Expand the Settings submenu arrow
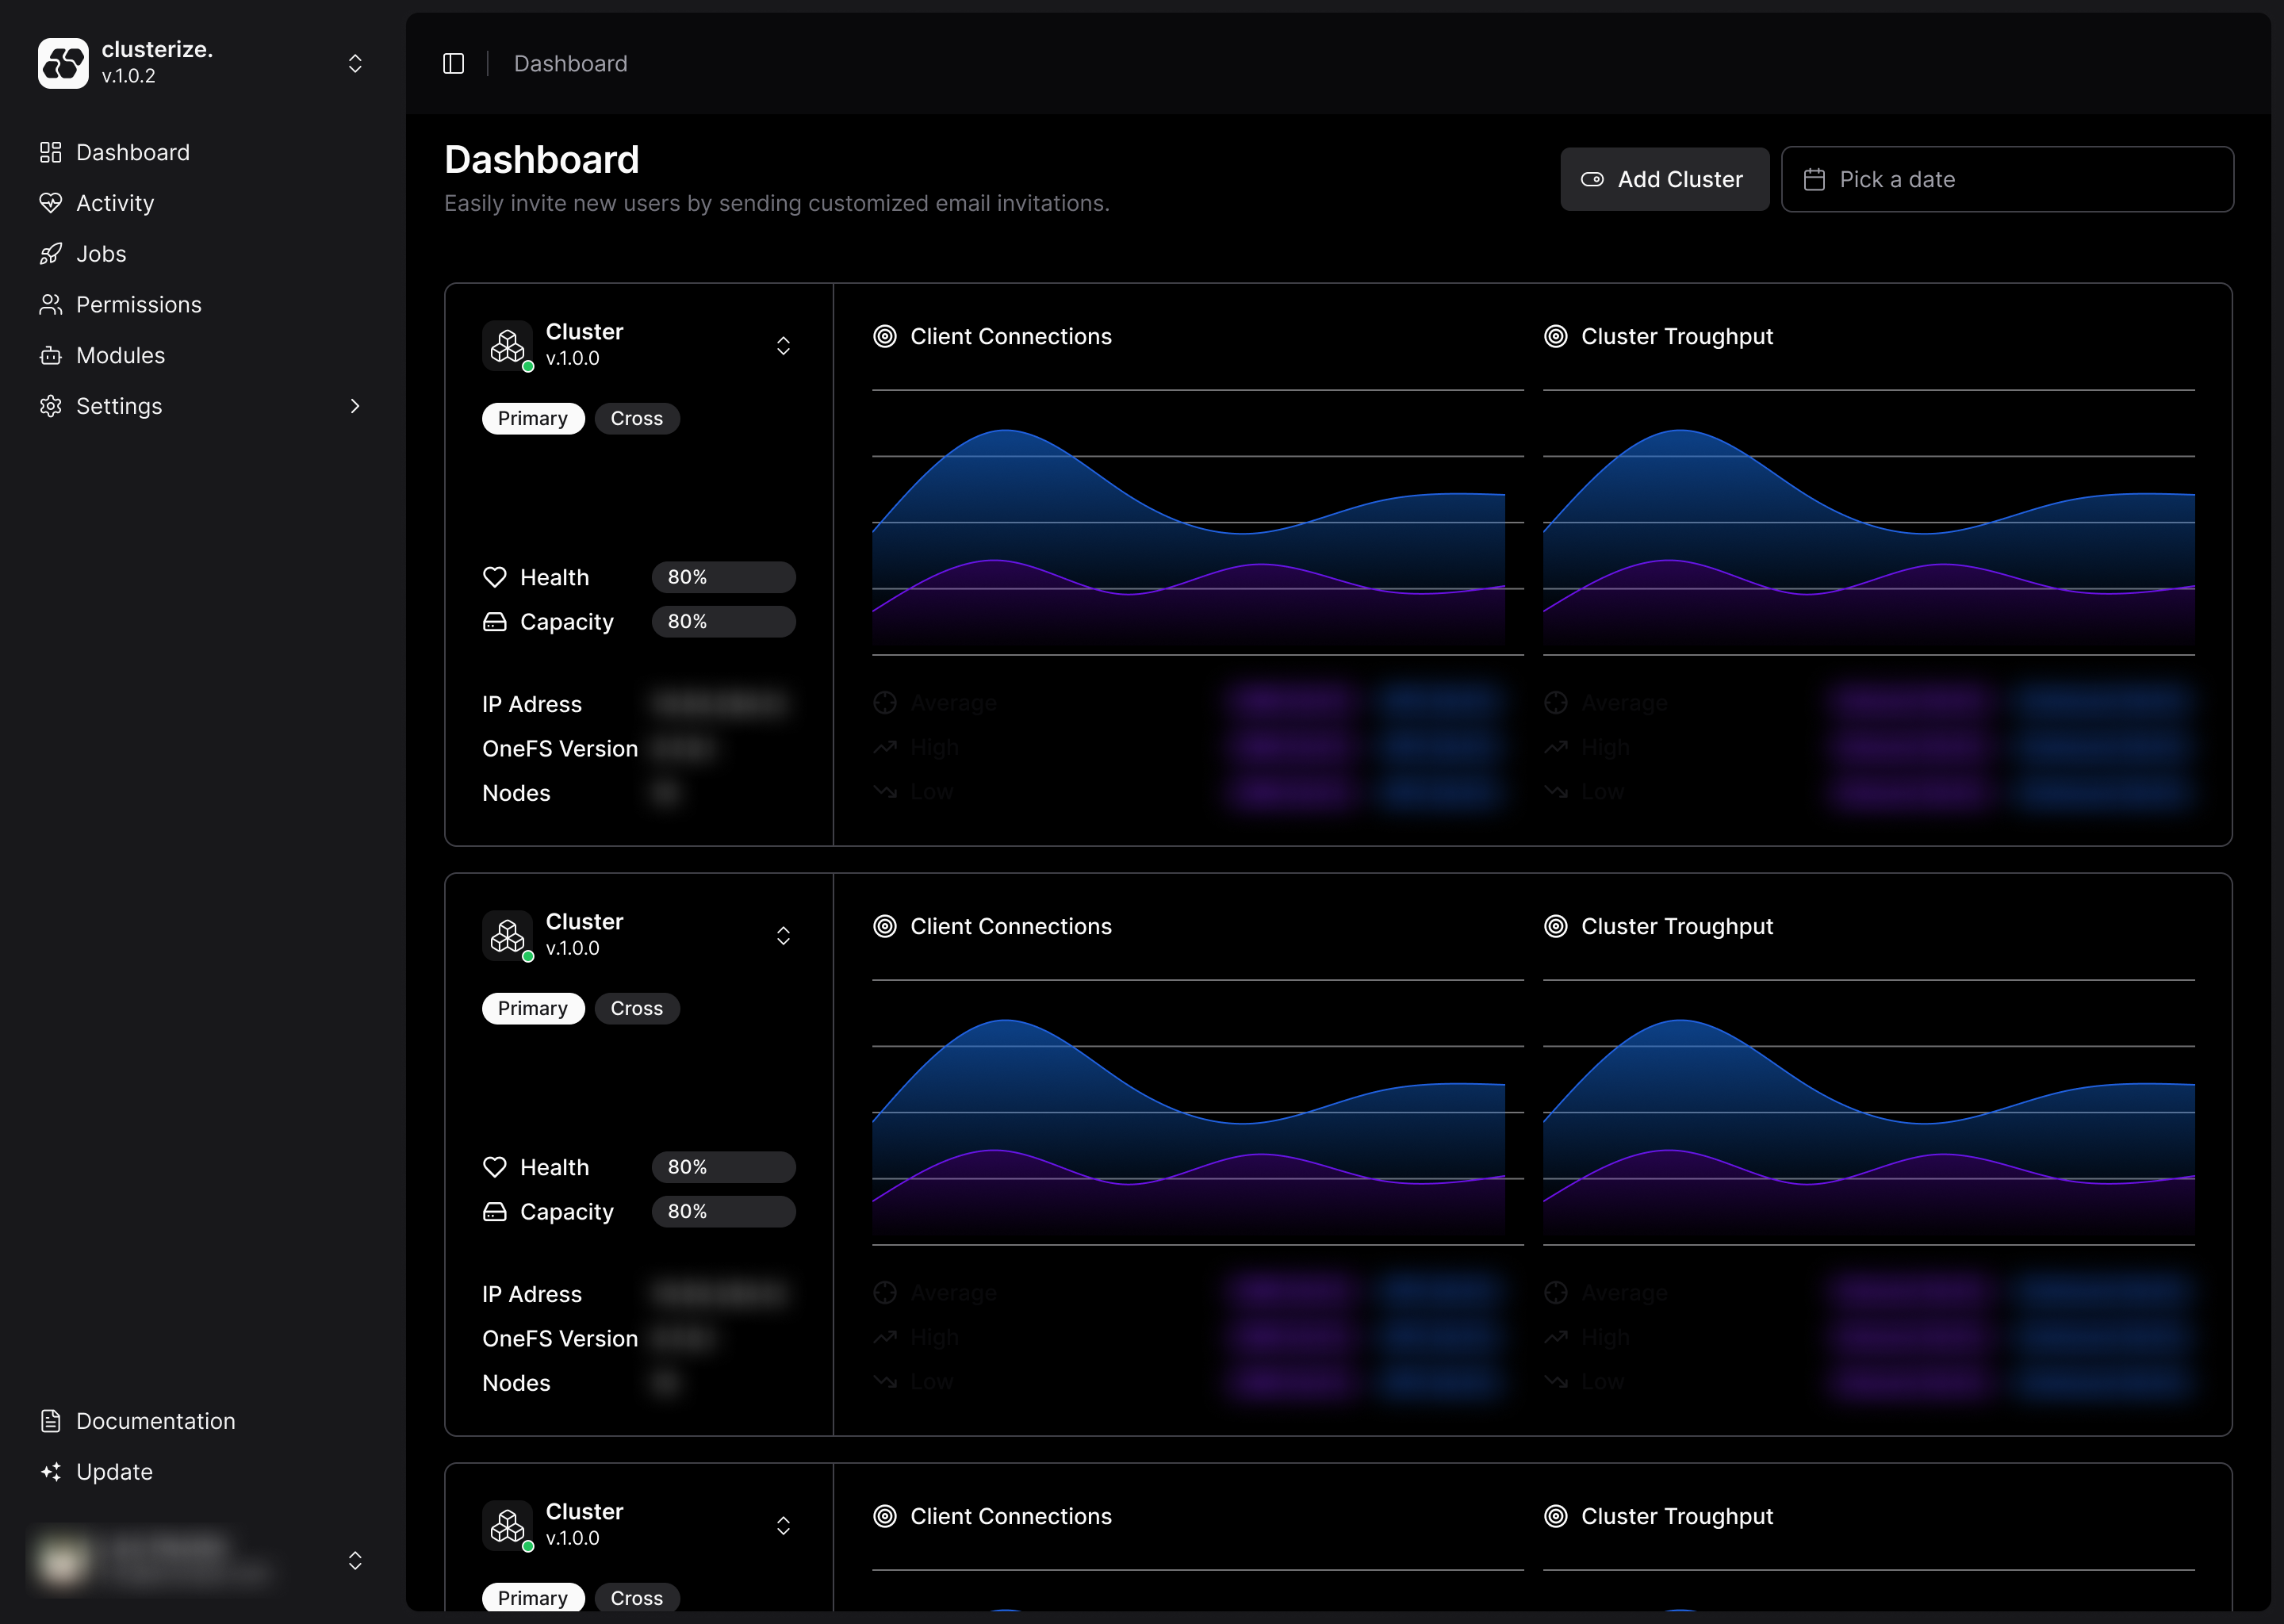This screenshot has width=2284, height=1624. click(x=355, y=406)
